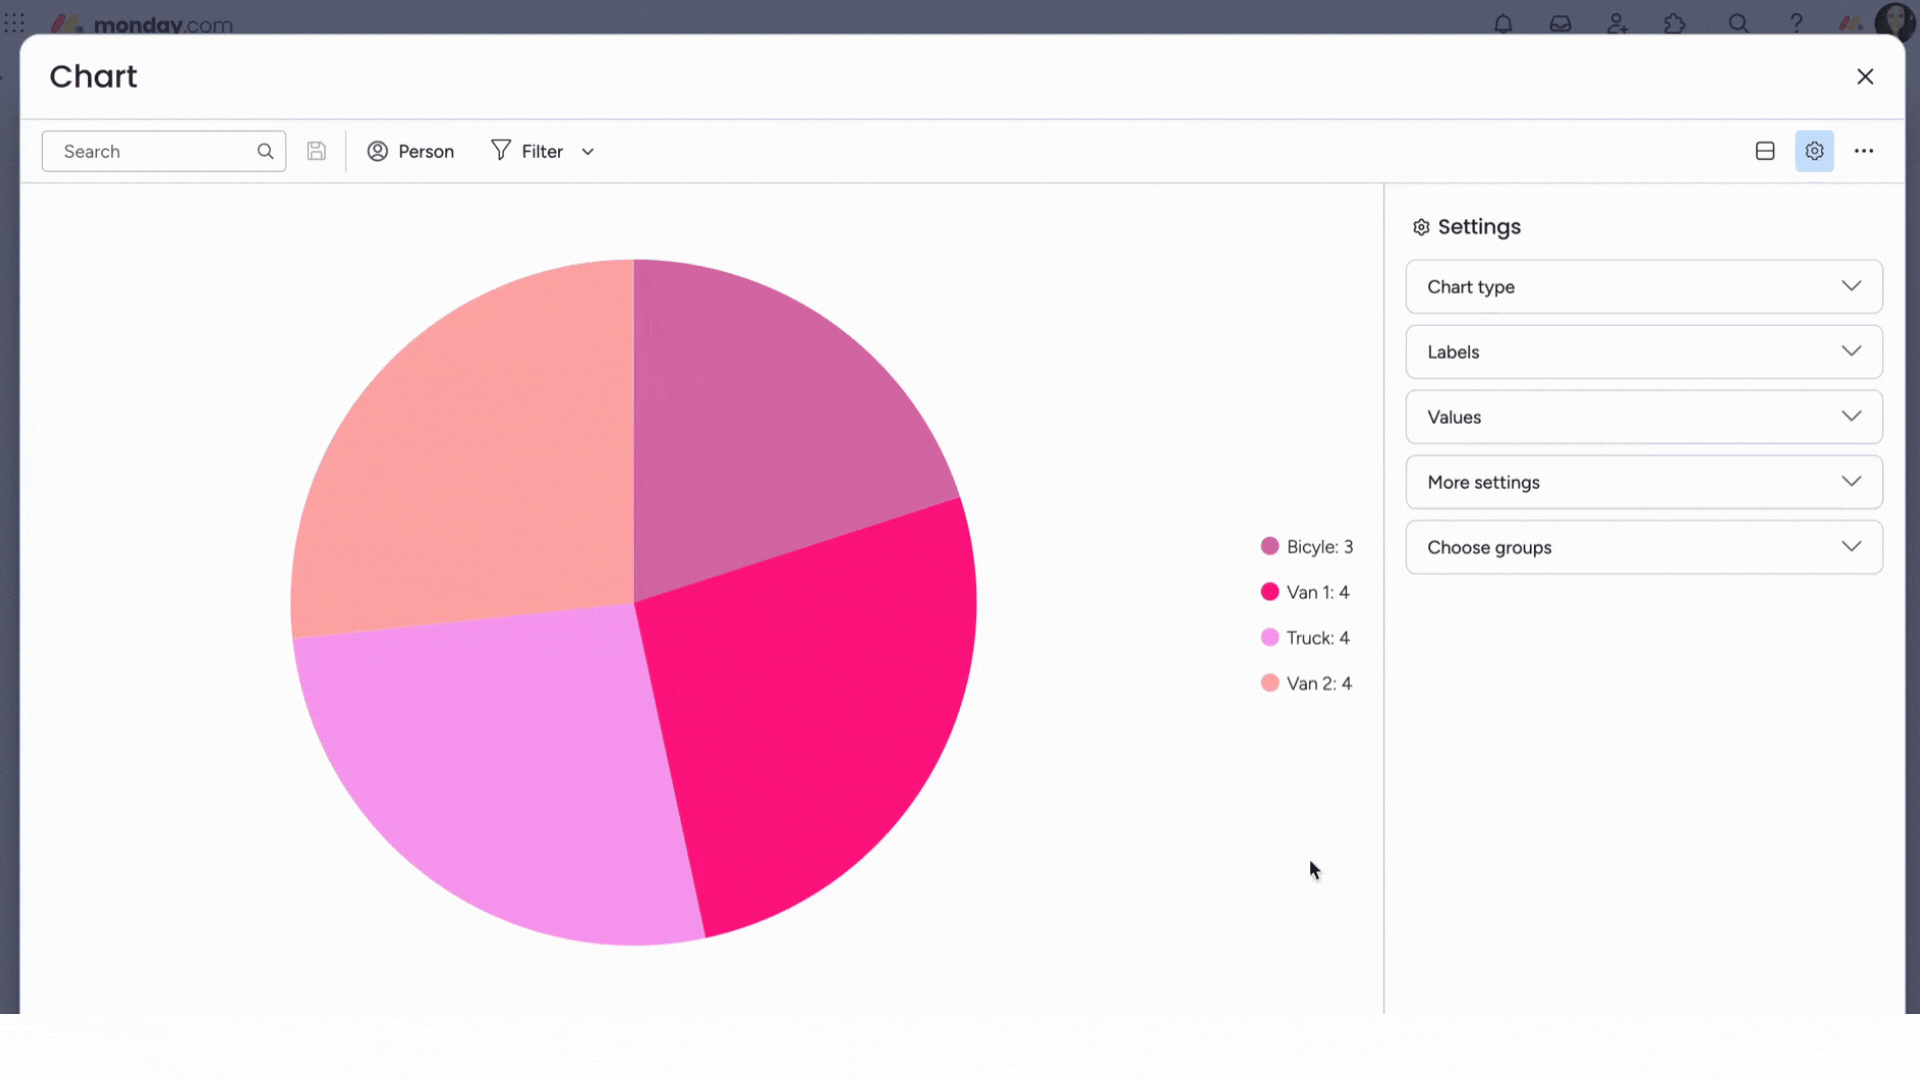Click the inbox message icon
Viewport: 1920px width, 1080px height.
pyautogui.click(x=1559, y=24)
